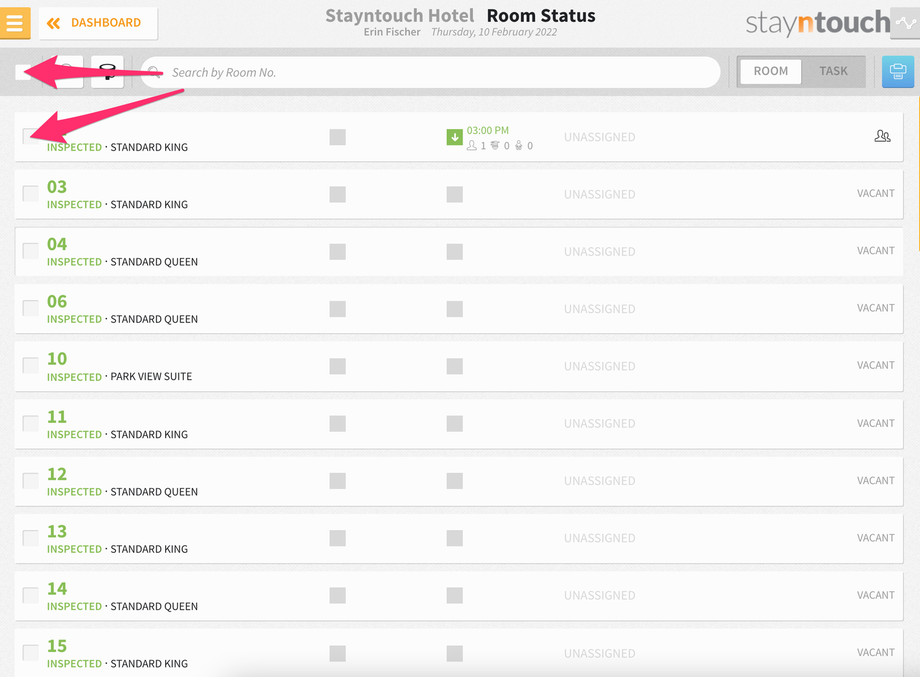The height and width of the screenshot is (677, 920).
Task: Open room number 06
Action: point(57,302)
